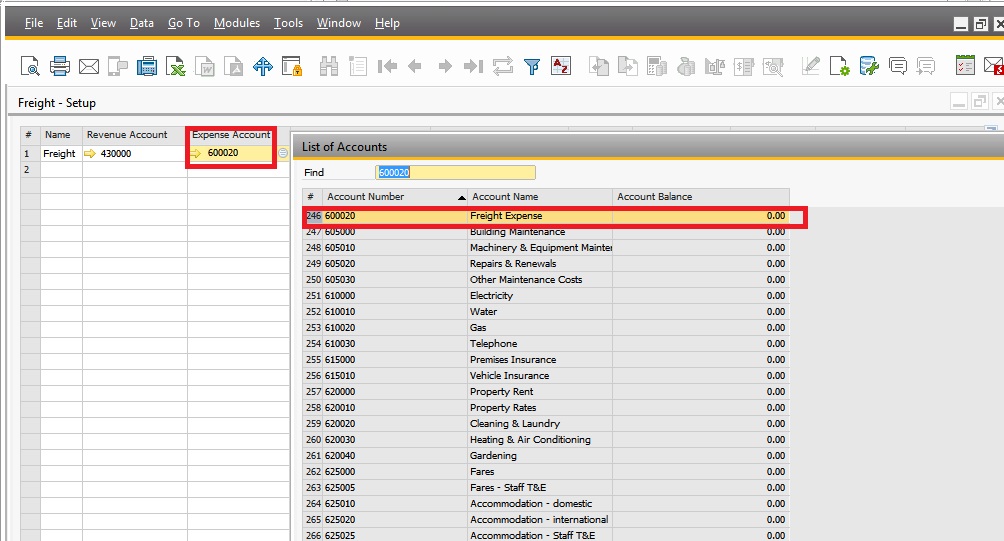The height and width of the screenshot is (541, 1004).
Task: Select the Property Rent account row
Action: [x=546, y=392]
